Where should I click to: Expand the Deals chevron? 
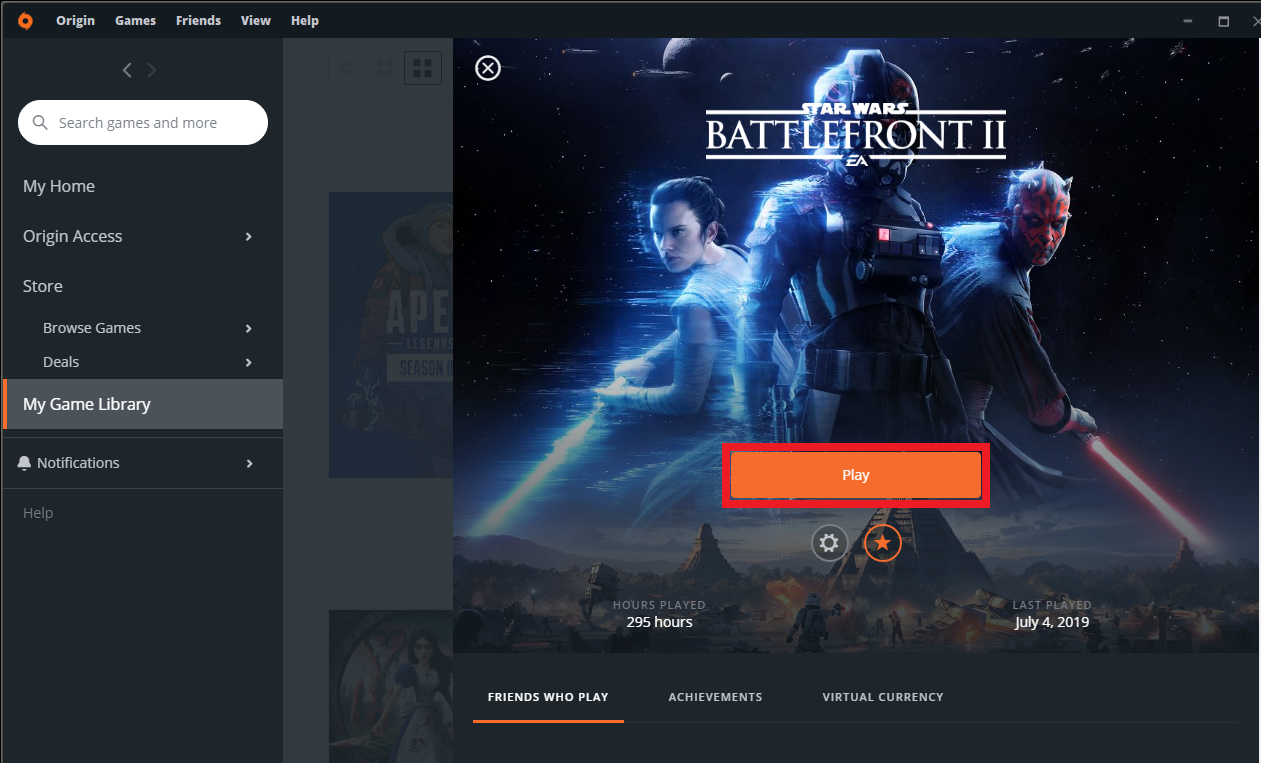click(x=249, y=362)
